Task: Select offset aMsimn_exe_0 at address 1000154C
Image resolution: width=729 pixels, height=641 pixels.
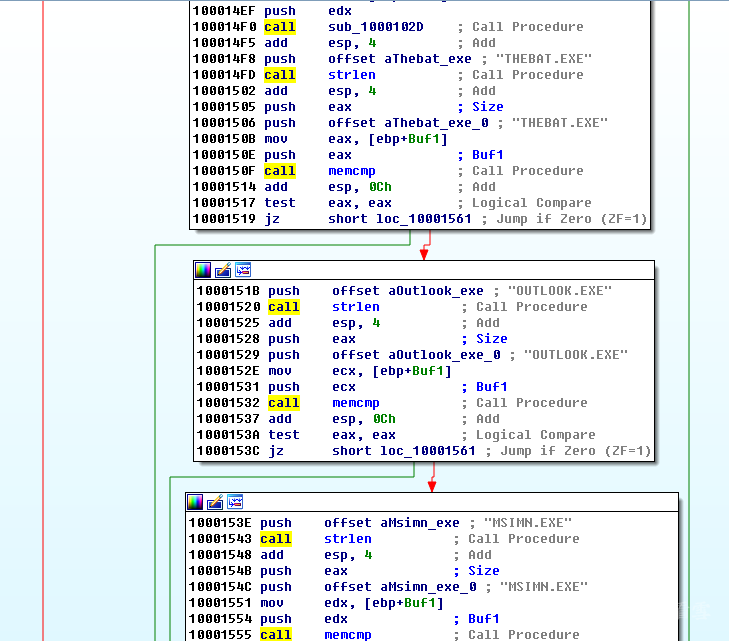Action: [x=400, y=587]
